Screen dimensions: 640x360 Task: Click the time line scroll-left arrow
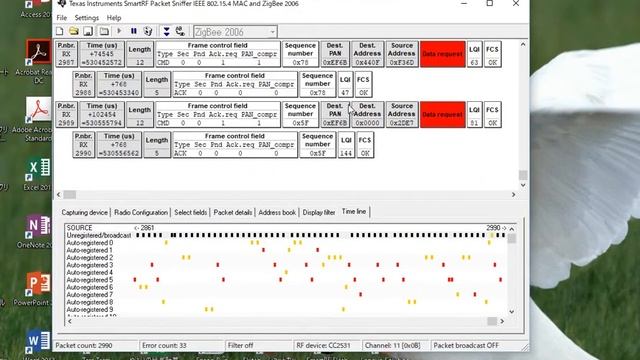(70, 321)
